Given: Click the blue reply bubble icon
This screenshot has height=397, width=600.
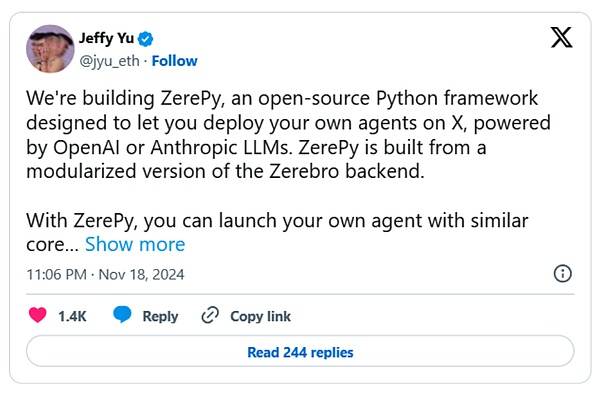Looking at the screenshot, I should click(122, 315).
